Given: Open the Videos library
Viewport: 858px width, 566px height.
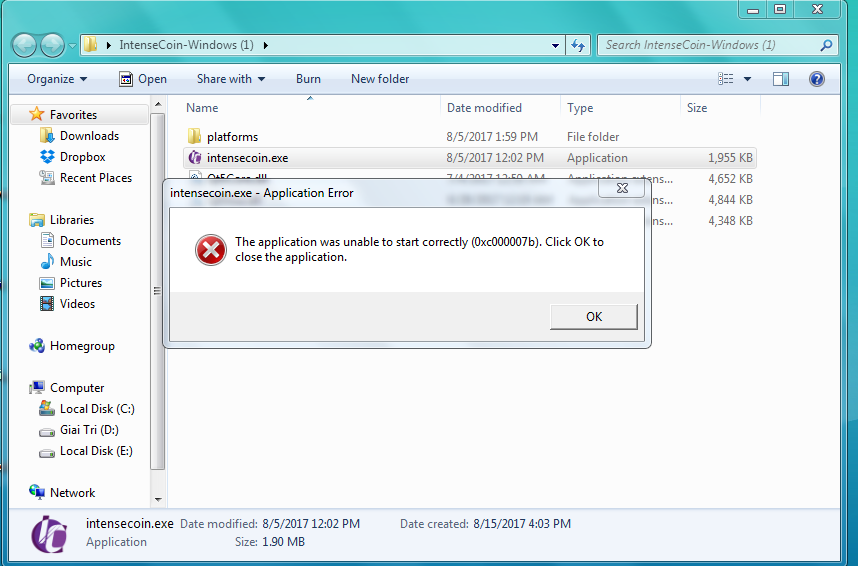Looking at the screenshot, I should coord(77,304).
